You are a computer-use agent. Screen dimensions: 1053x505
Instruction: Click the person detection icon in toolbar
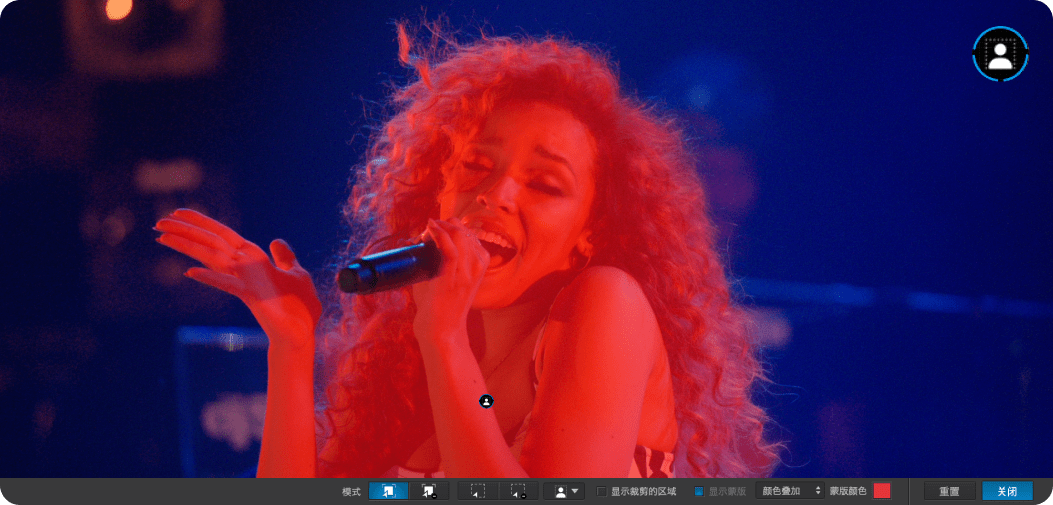(x=560, y=491)
